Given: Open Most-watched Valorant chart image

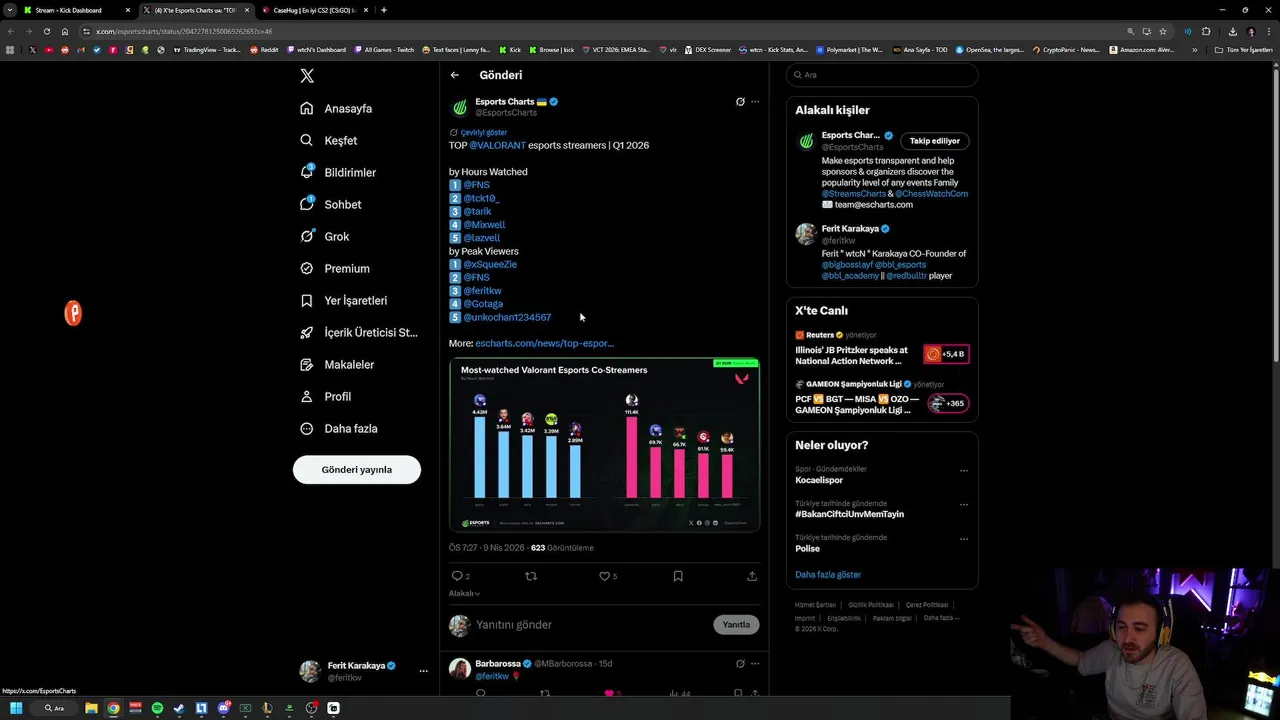Looking at the screenshot, I should [x=604, y=445].
